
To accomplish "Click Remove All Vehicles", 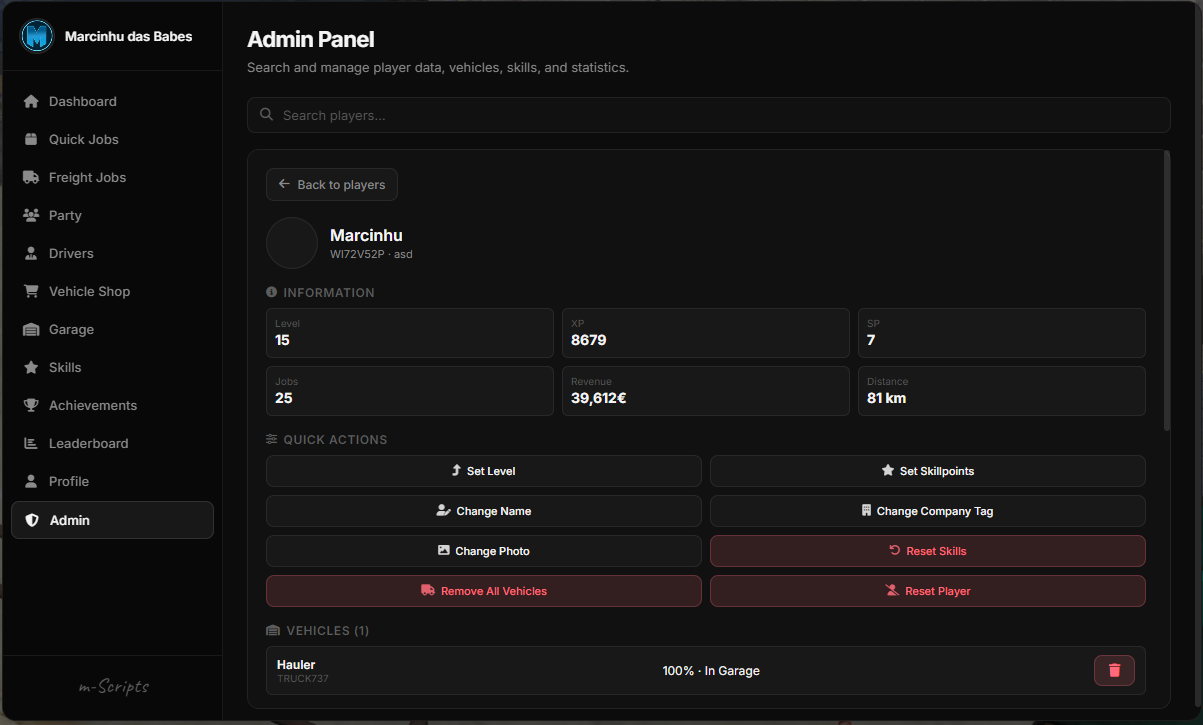I will 484,591.
